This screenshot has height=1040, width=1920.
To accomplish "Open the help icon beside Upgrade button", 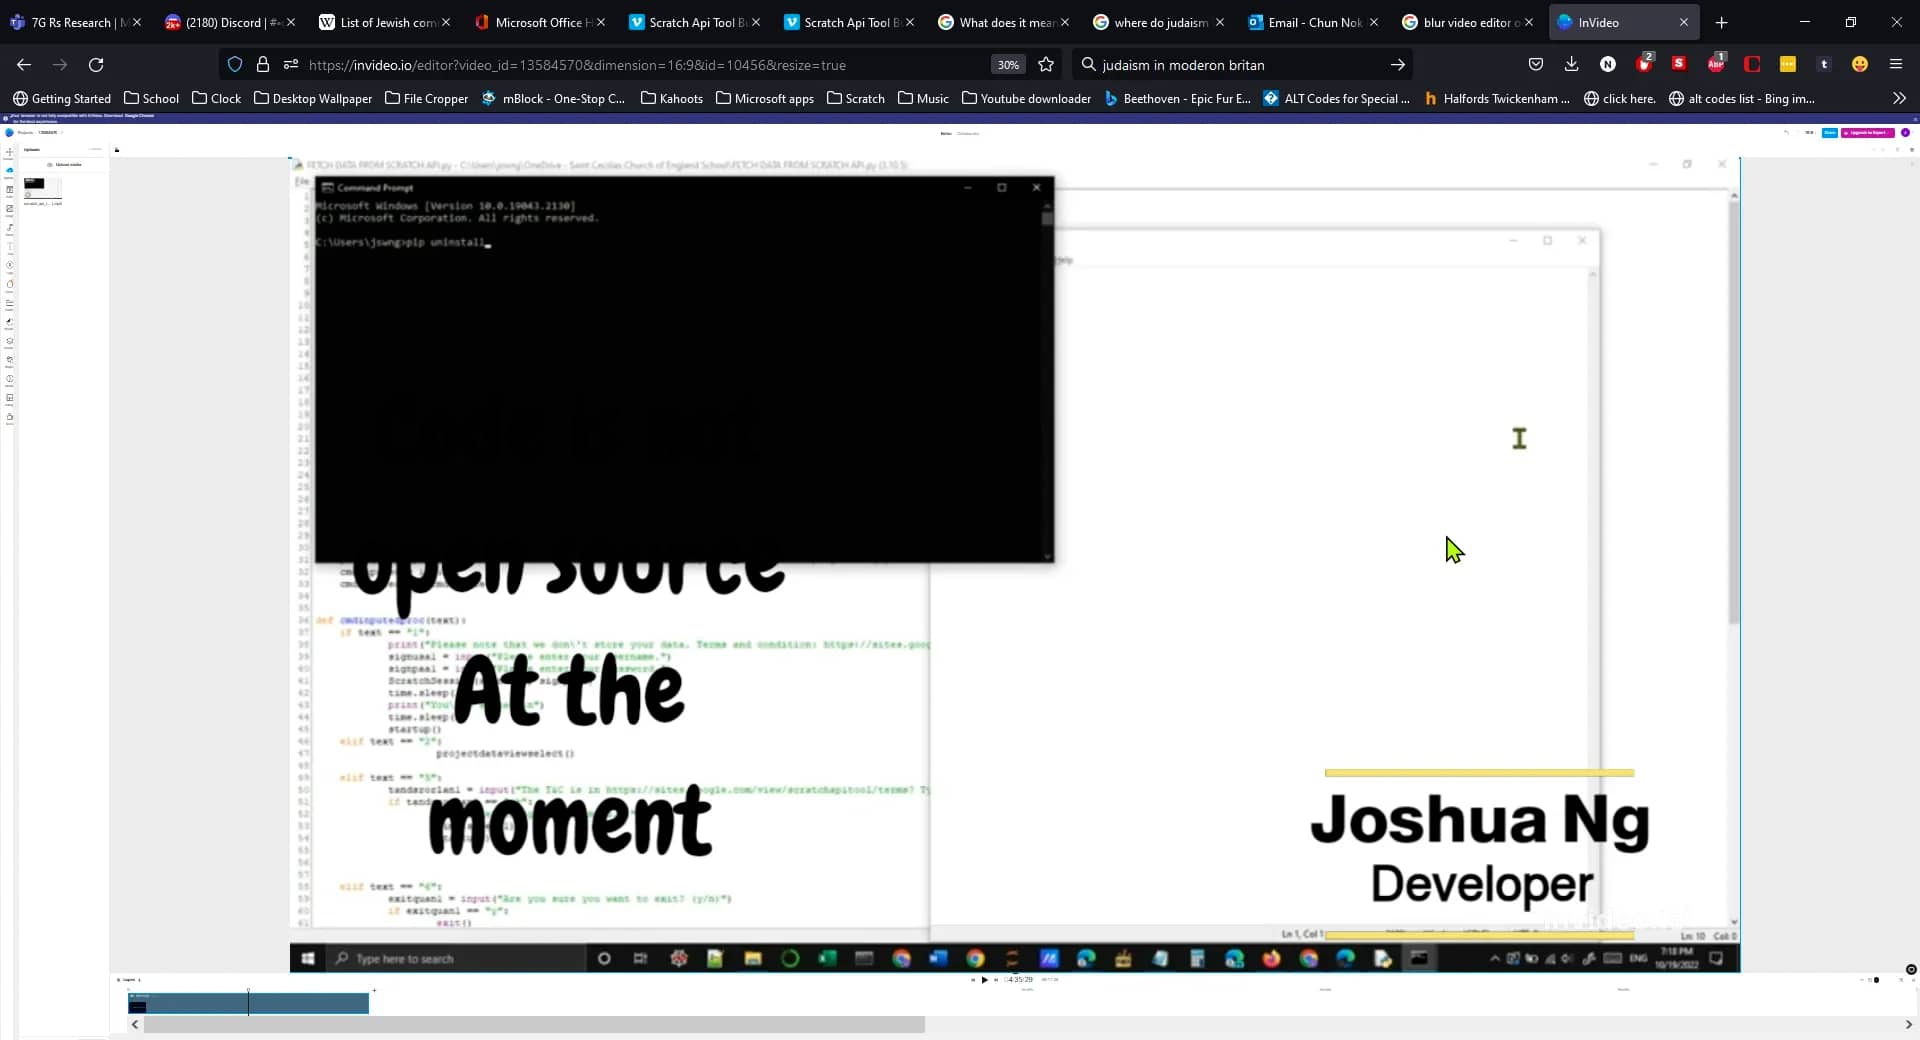I will pyautogui.click(x=1905, y=132).
